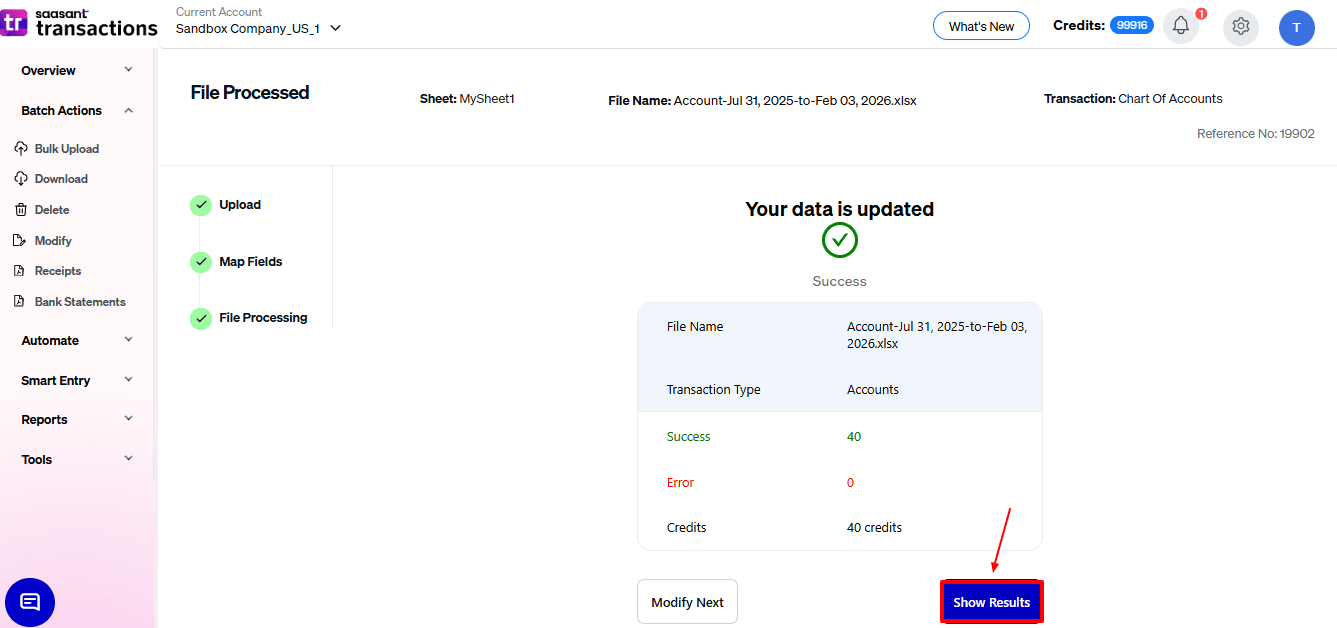Expand the Automate section

[49, 340]
